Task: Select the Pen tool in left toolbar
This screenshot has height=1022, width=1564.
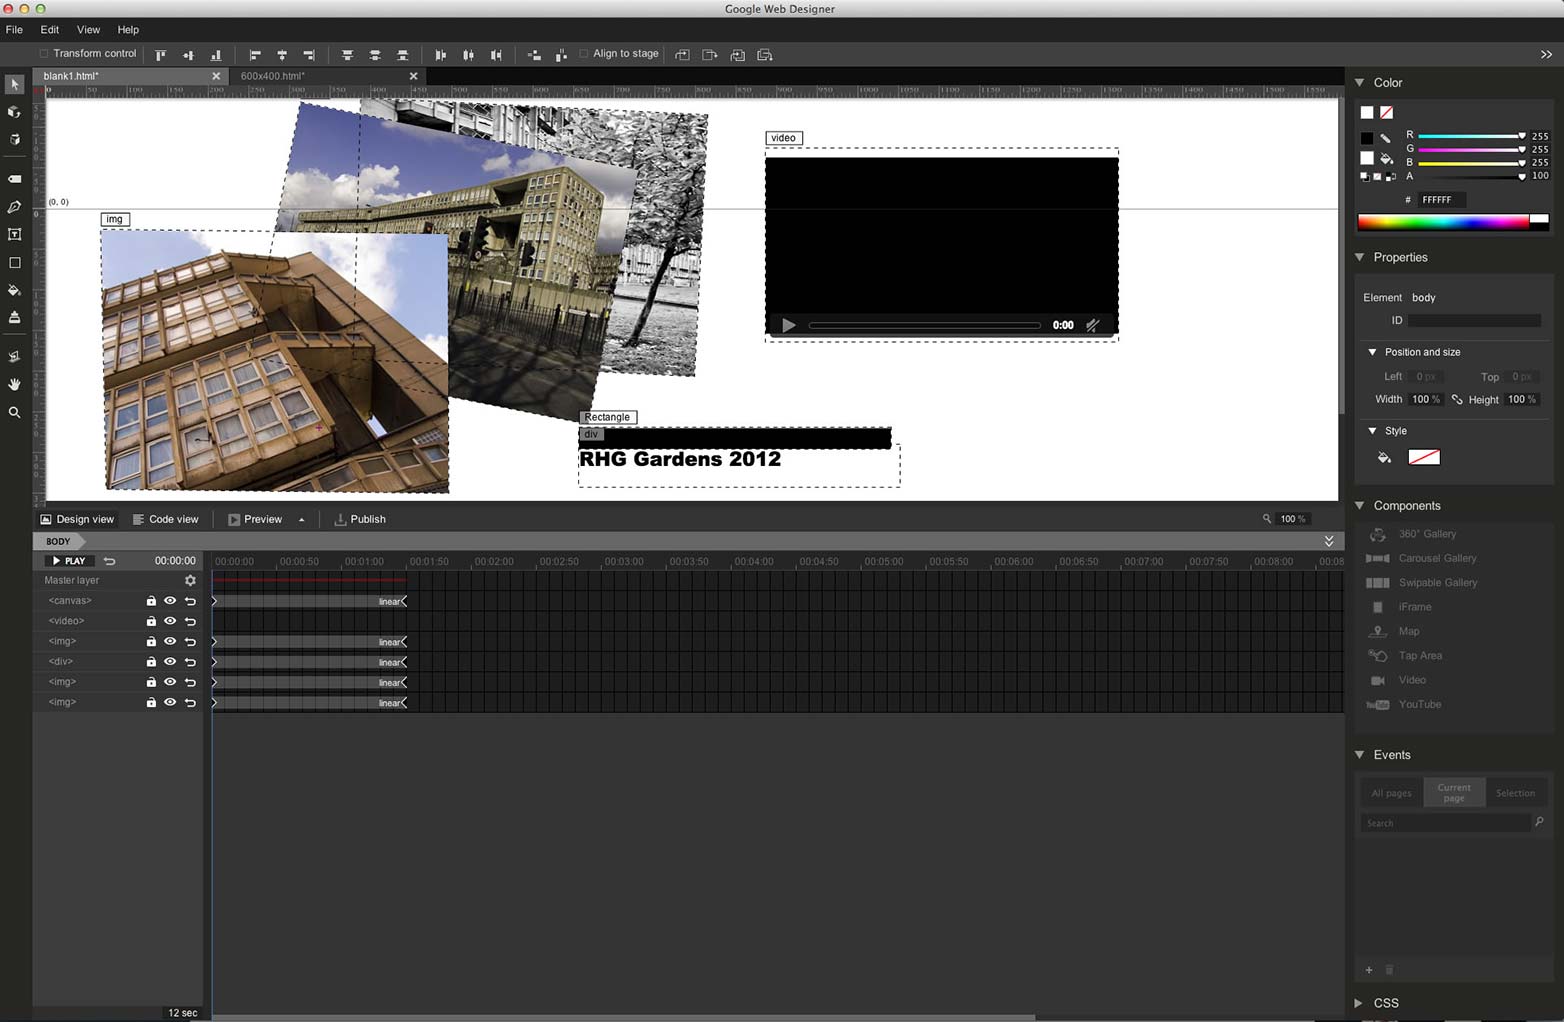Action: point(14,207)
